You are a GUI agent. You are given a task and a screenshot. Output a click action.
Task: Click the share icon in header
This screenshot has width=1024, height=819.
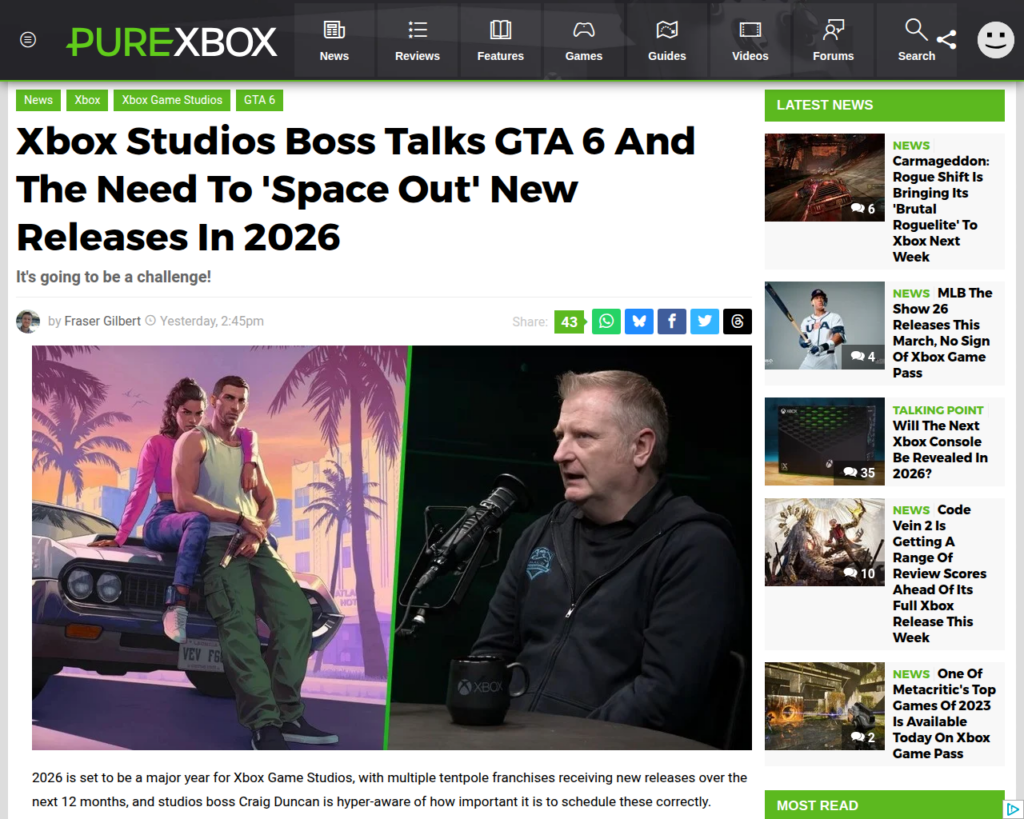[x=946, y=40]
